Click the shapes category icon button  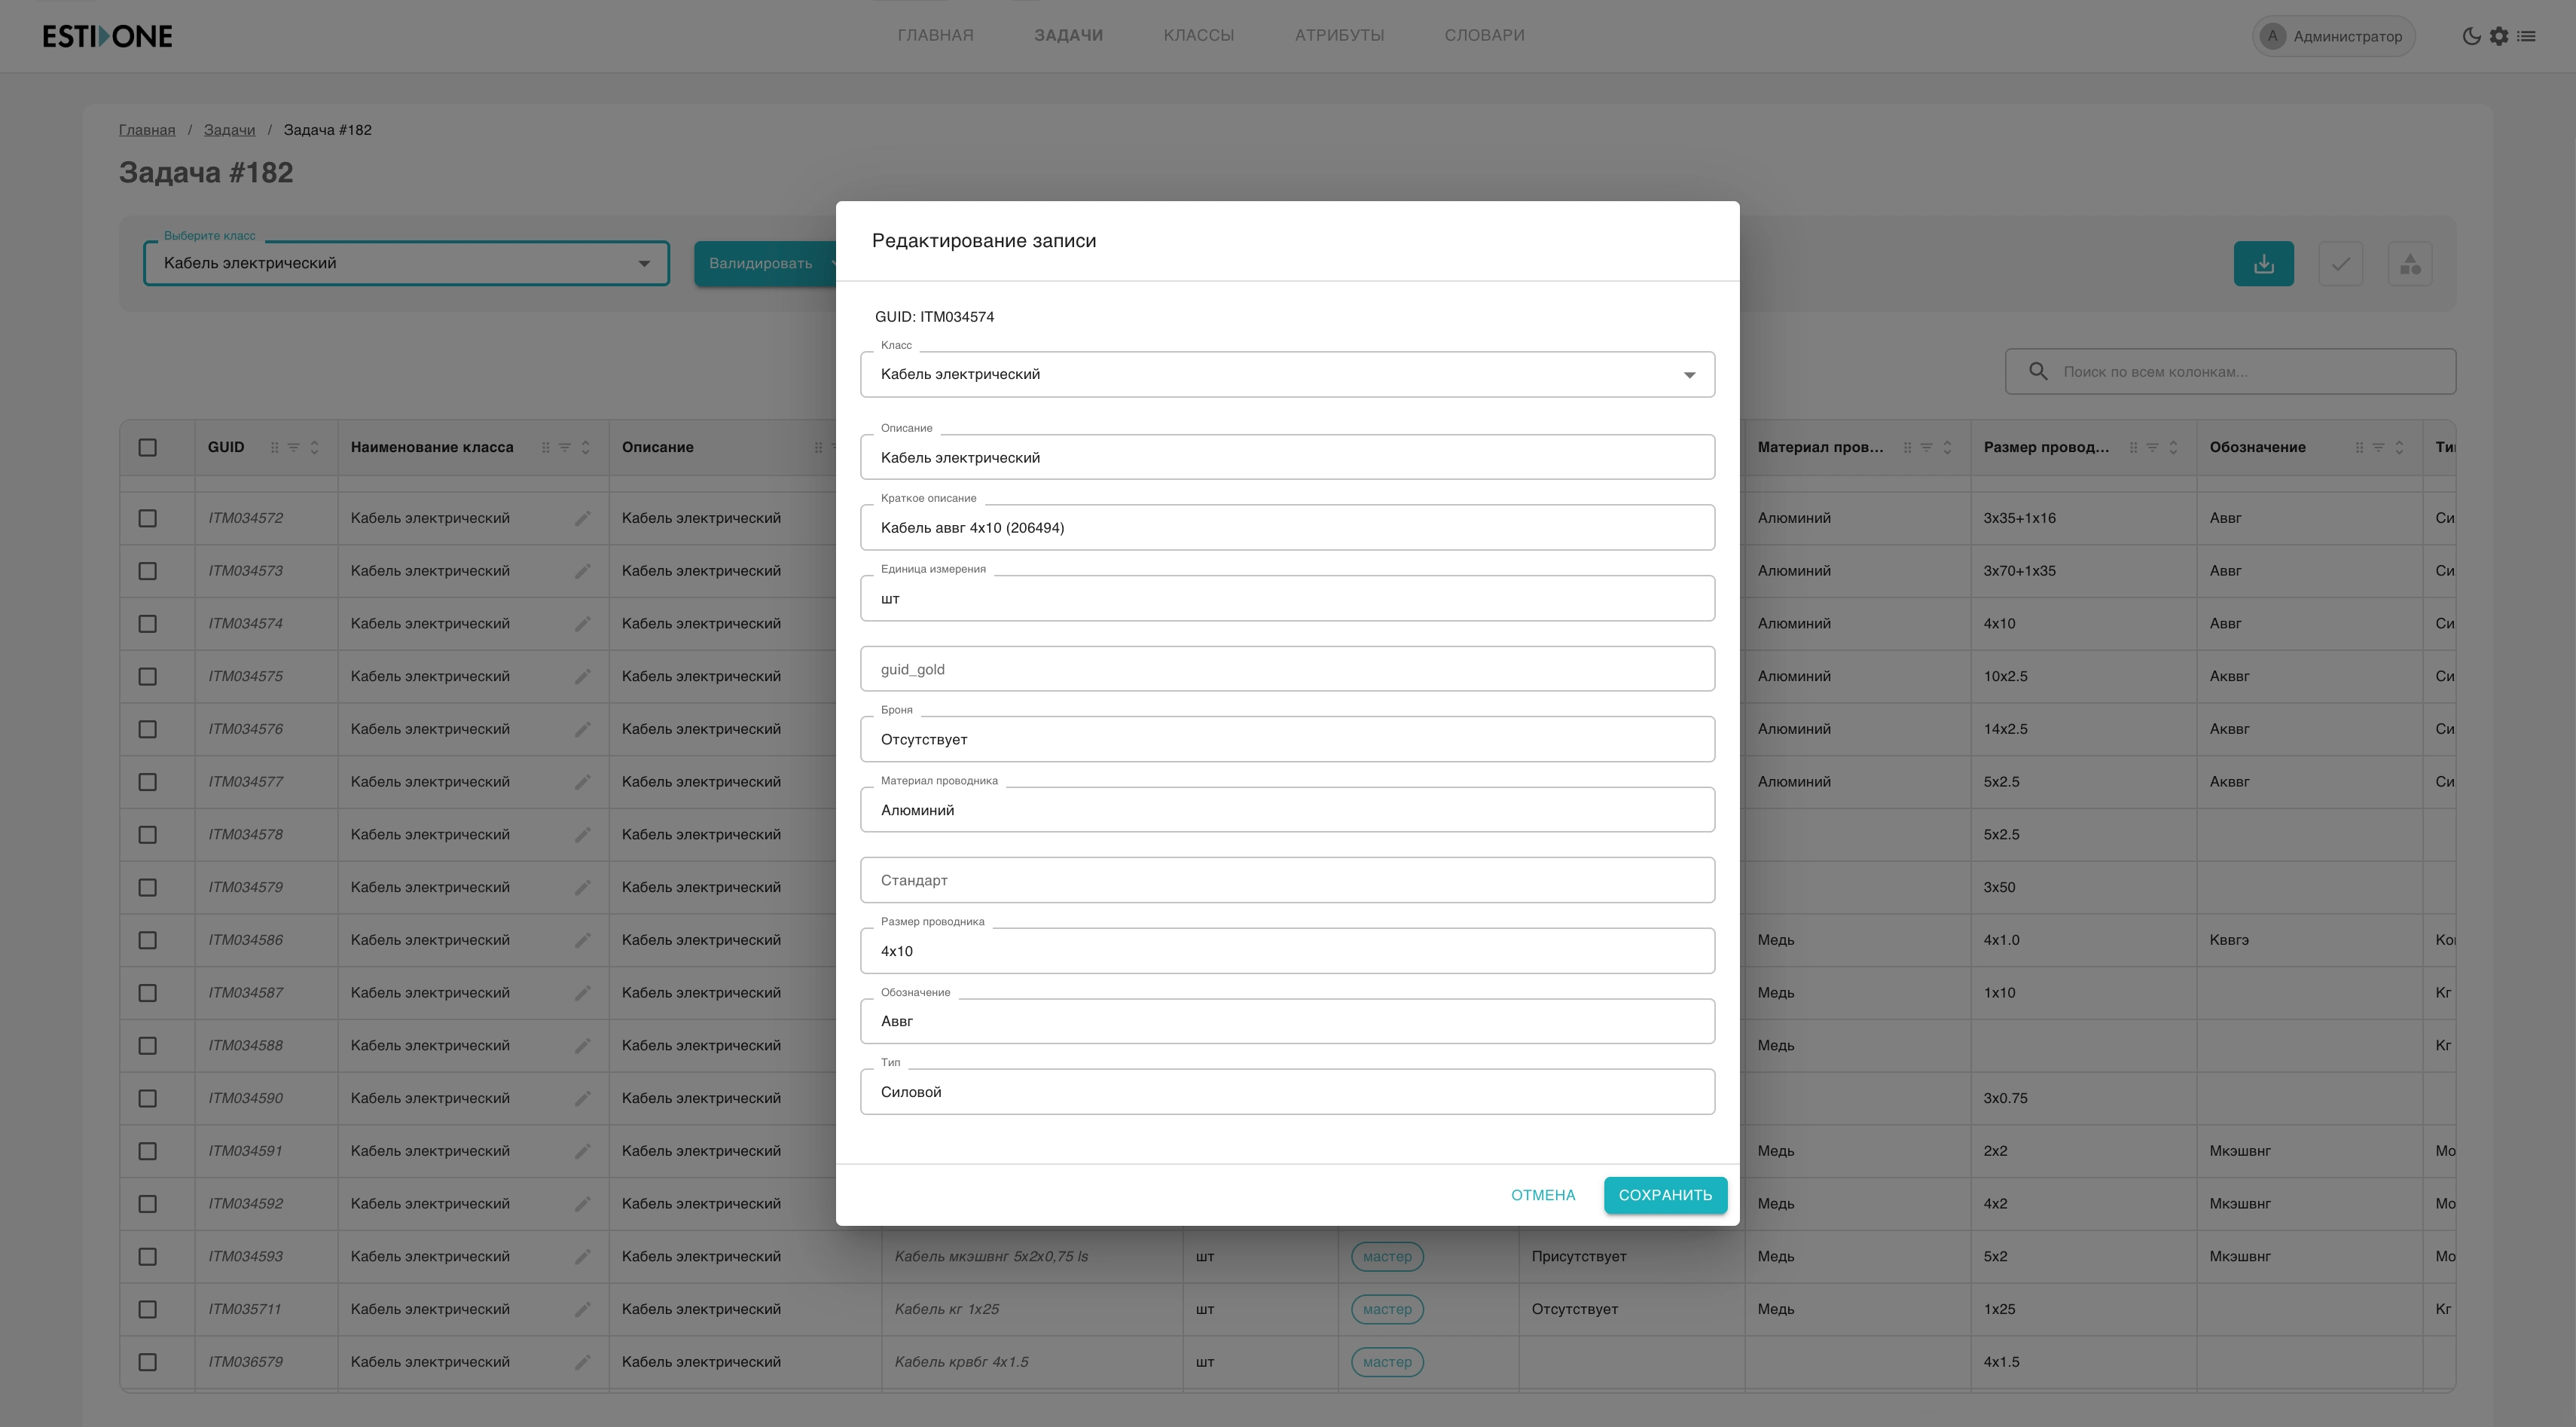click(x=2410, y=264)
